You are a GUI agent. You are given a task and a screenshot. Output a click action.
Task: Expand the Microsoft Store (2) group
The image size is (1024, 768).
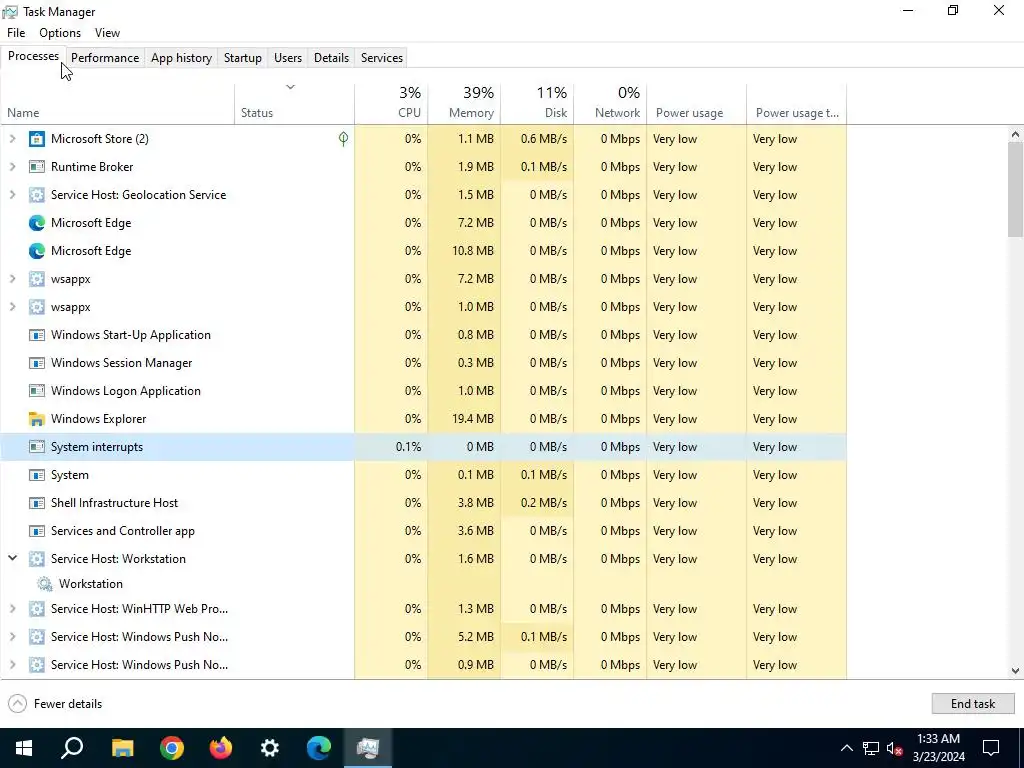tap(12, 138)
